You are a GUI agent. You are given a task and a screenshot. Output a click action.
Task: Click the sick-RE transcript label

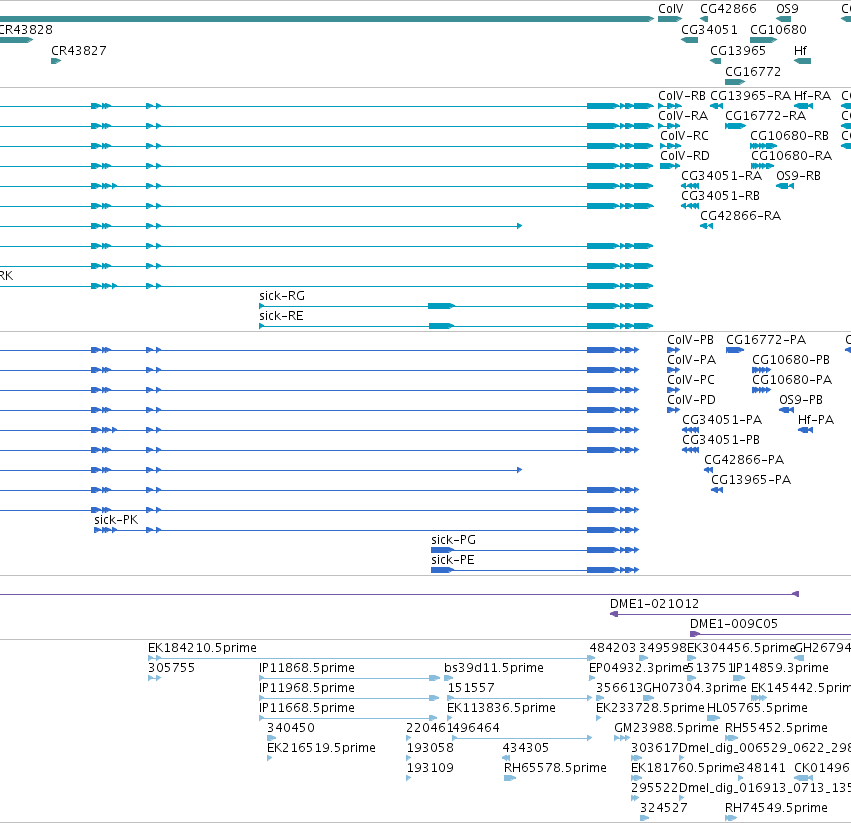(281, 316)
